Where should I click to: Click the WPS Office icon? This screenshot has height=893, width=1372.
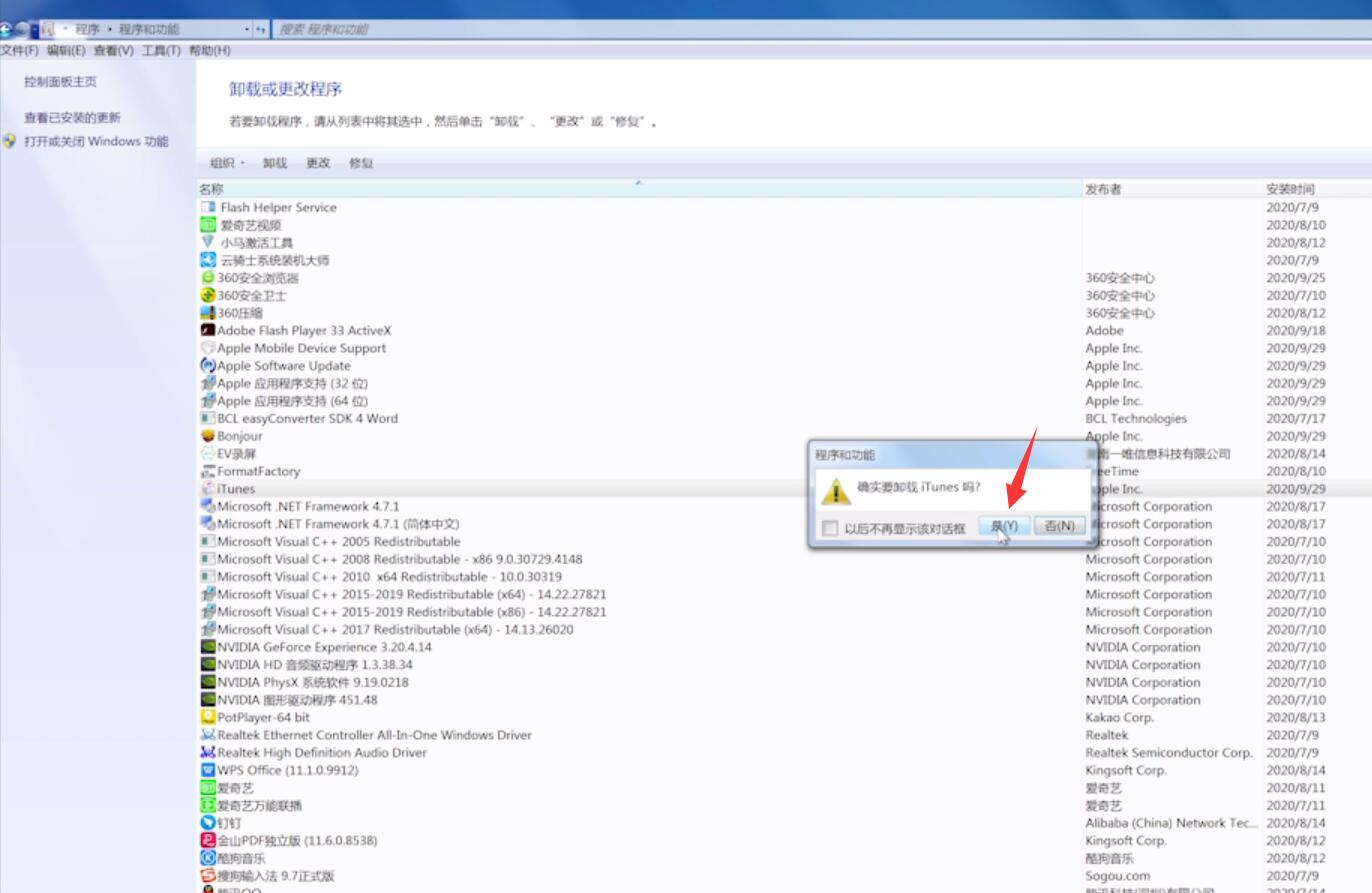208,770
